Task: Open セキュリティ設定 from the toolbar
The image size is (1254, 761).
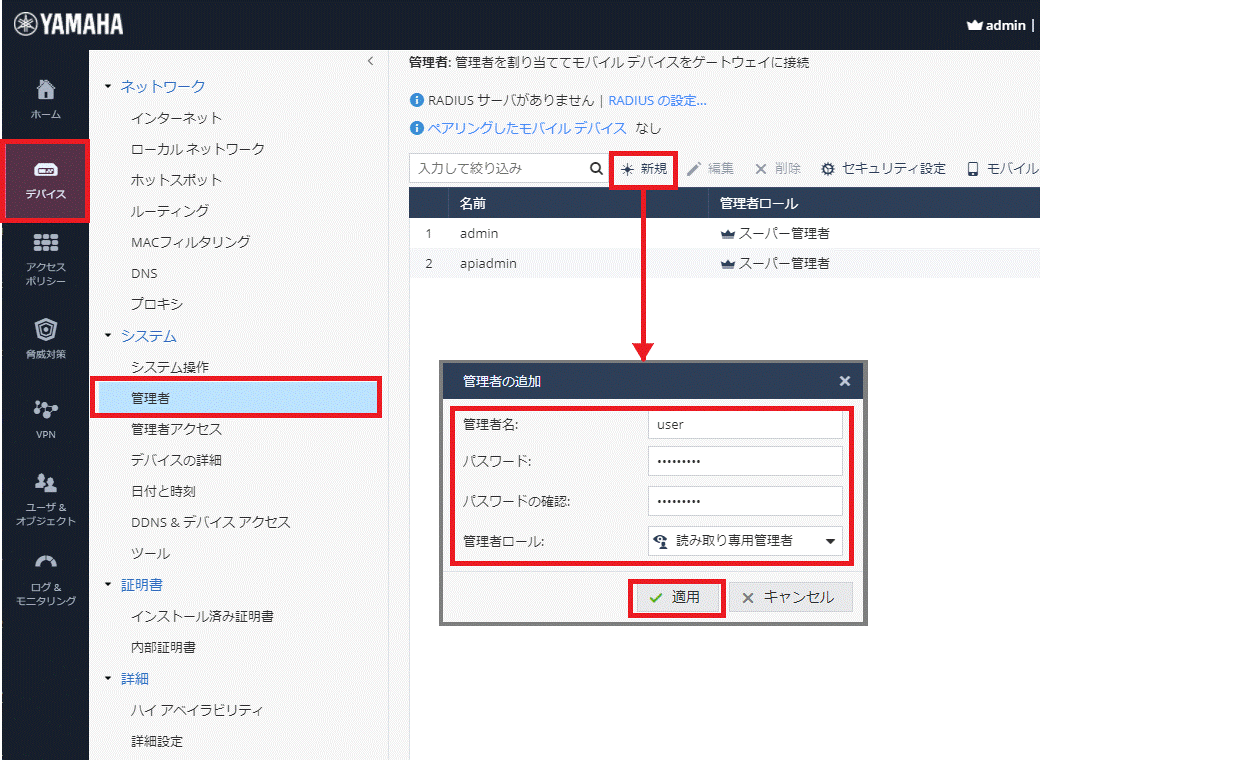Action: click(x=883, y=169)
